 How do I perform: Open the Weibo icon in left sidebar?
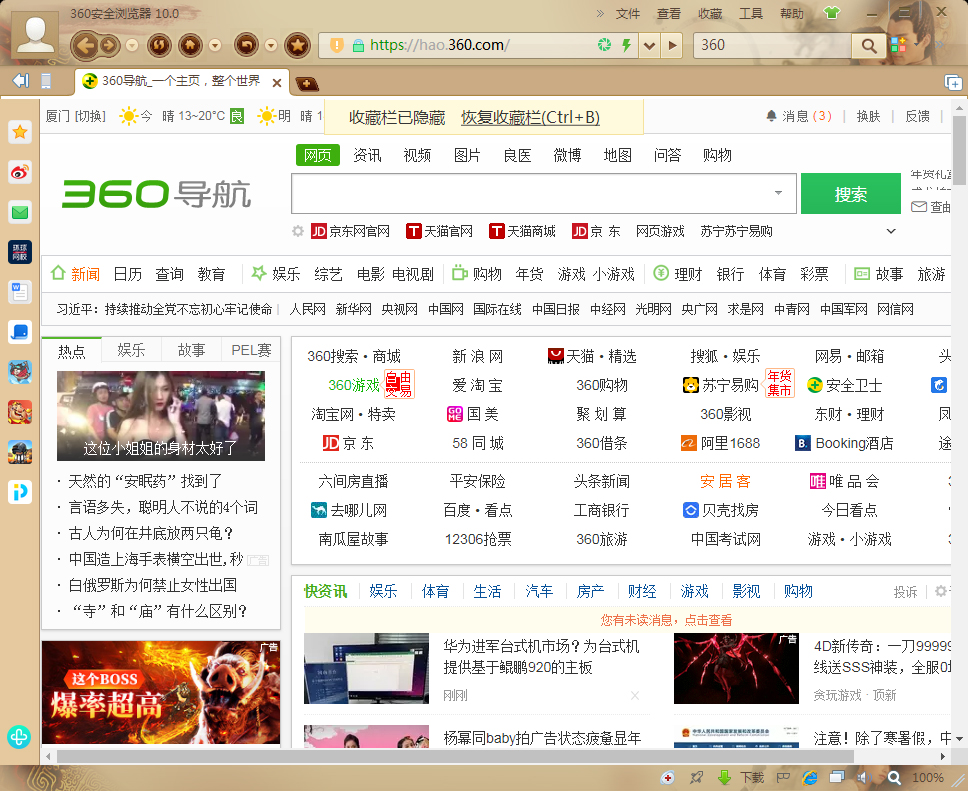tap(19, 171)
